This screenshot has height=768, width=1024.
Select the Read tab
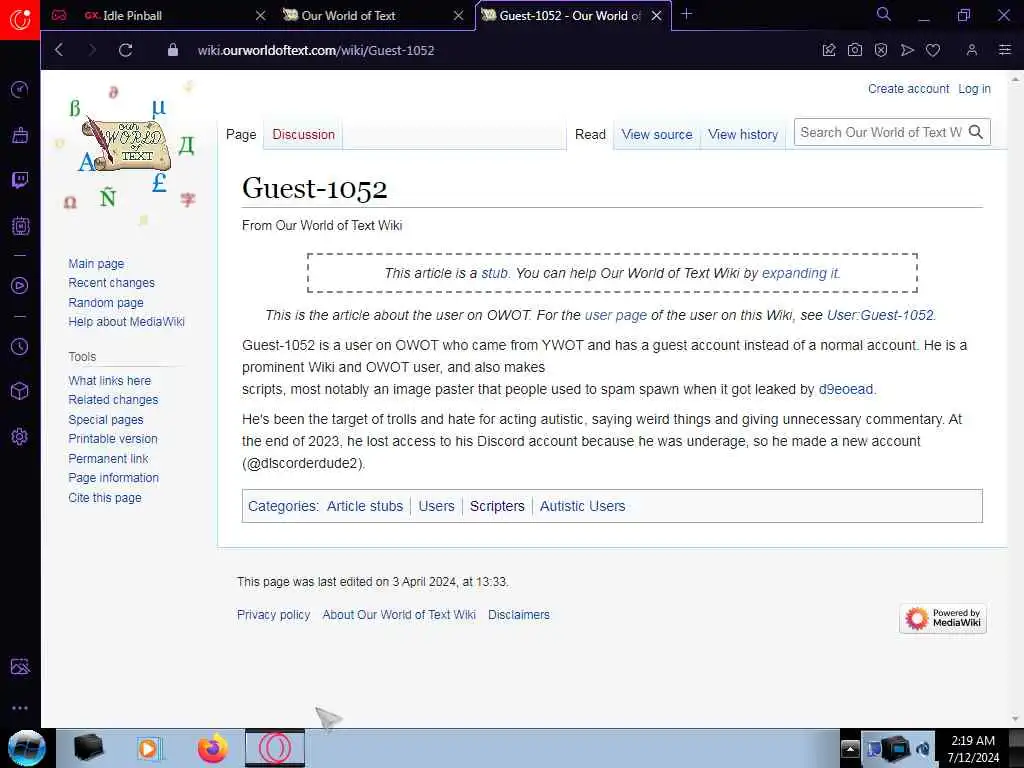tap(590, 135)
